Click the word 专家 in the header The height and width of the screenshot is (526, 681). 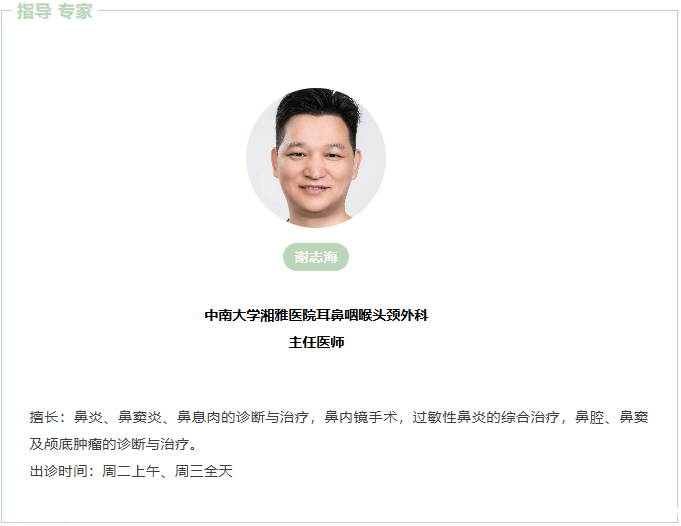tap(75, 11)
